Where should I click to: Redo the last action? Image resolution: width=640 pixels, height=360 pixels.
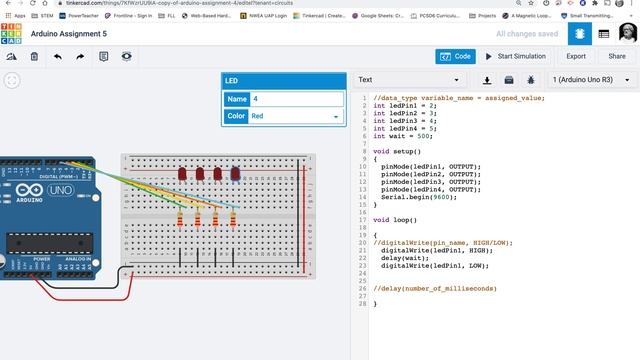80,56
